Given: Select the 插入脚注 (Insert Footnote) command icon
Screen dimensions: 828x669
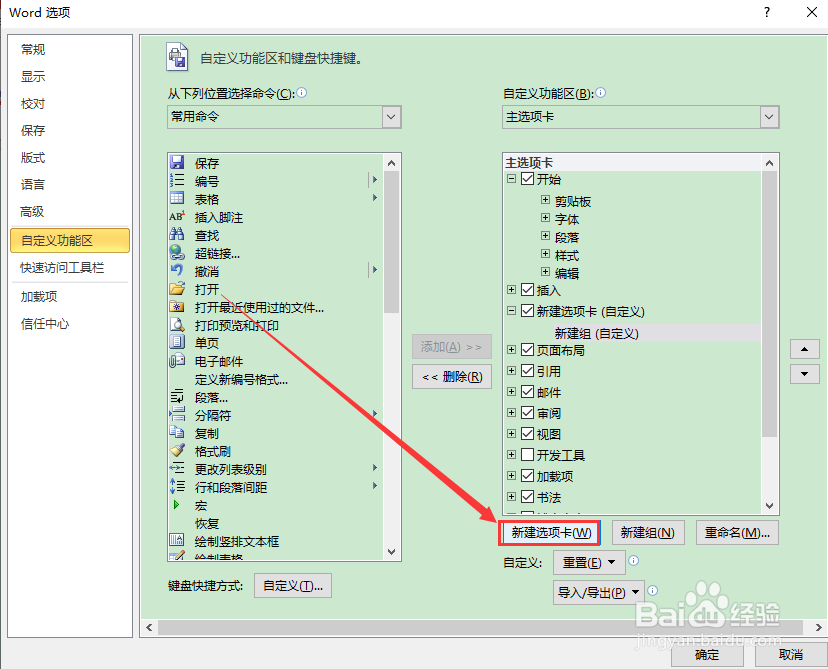Looking at the screenshot, I should coord(178,217).
